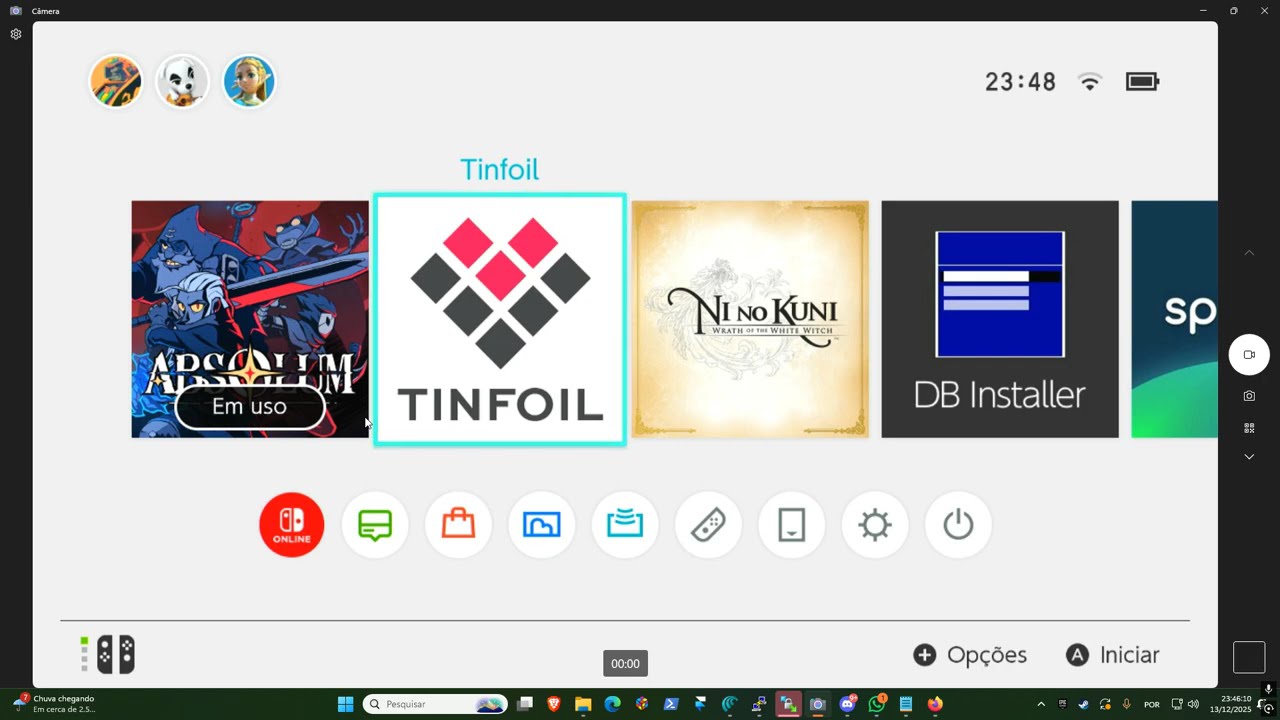Click the Steam tray icon

click(x=1084, y=704)
